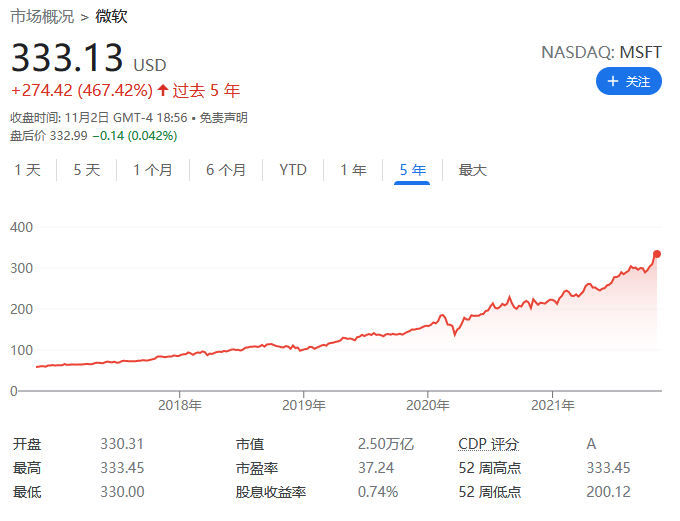Click the 收盘时间 closing time text
The width and height of the screenshot is (680, 521).
click(x=99, y=118)
